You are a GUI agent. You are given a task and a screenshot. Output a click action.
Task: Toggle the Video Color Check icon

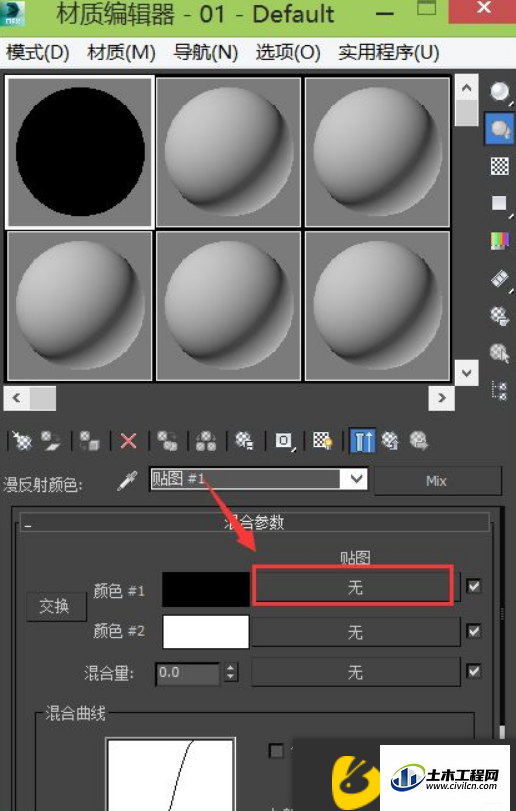click(x=499, y=241)
